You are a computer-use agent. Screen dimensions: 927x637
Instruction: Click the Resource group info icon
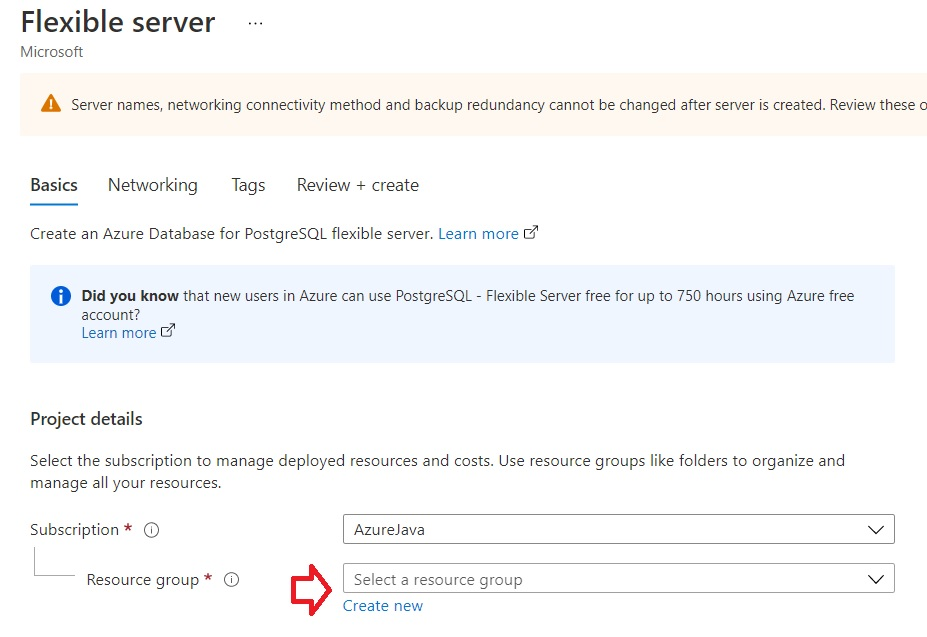231,580
